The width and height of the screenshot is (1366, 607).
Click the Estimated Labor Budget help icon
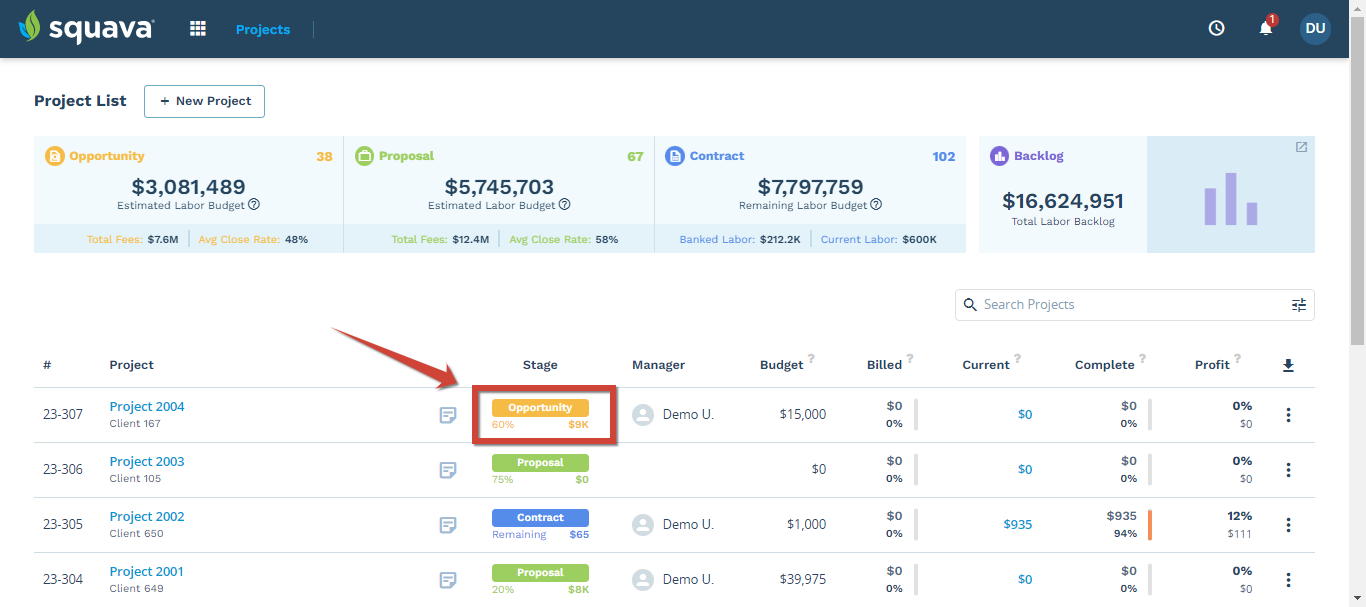tap(254, 204)
